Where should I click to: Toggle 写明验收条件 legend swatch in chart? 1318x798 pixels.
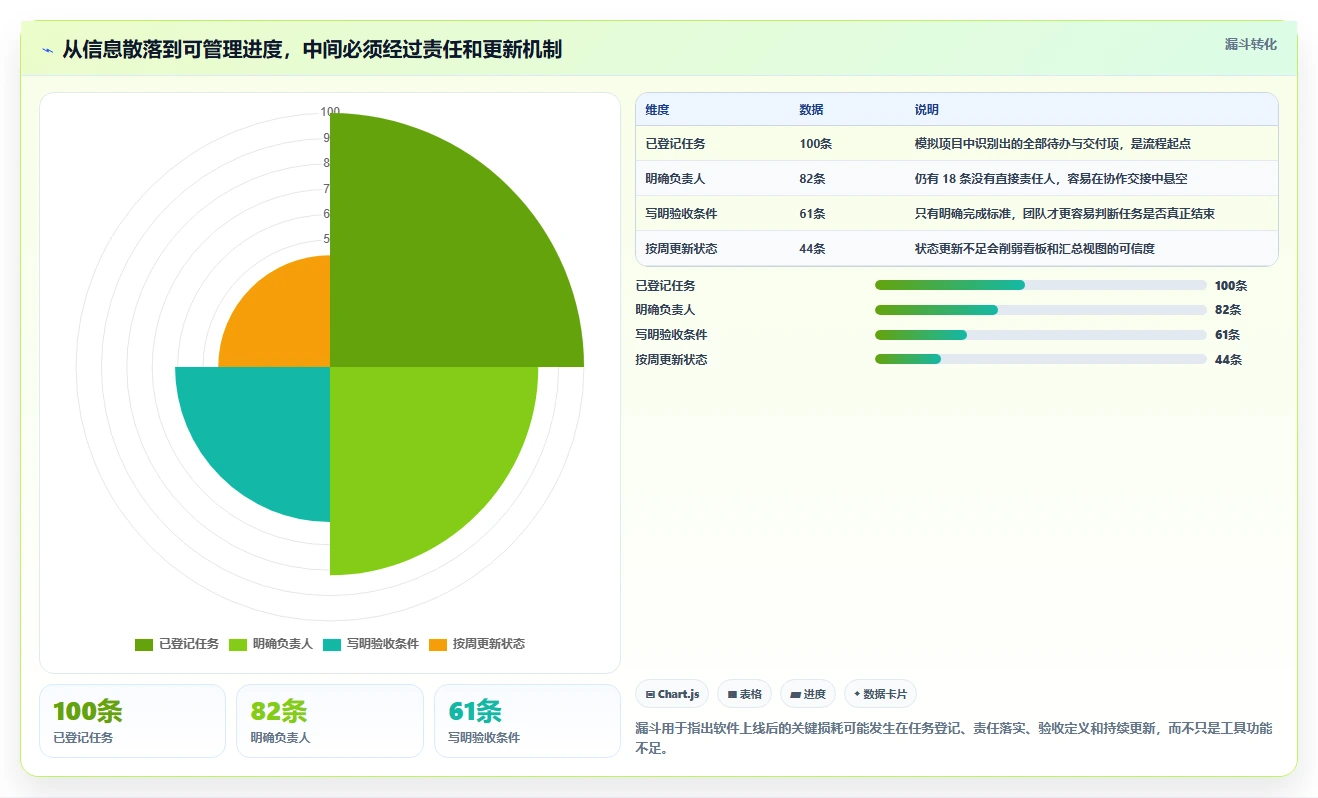(x=332, y=644)
